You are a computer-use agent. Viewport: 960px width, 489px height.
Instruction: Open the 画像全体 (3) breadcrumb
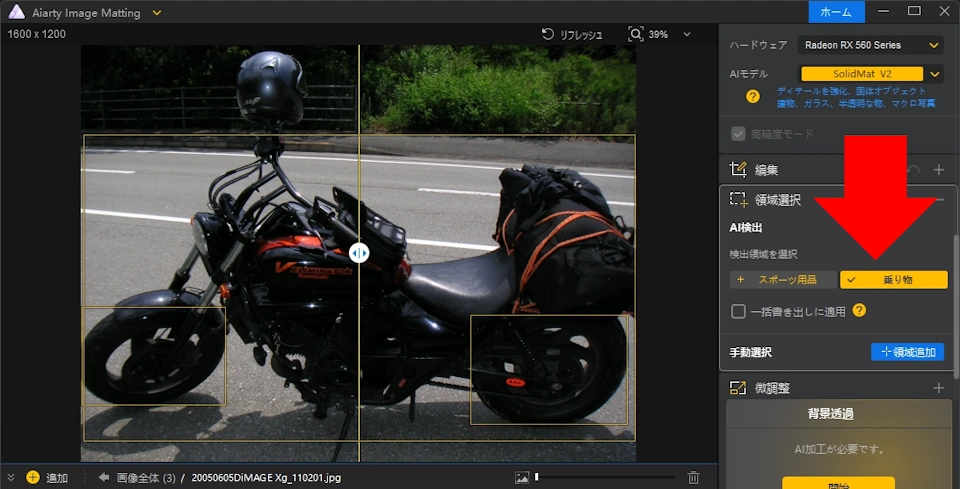point(146,478)
